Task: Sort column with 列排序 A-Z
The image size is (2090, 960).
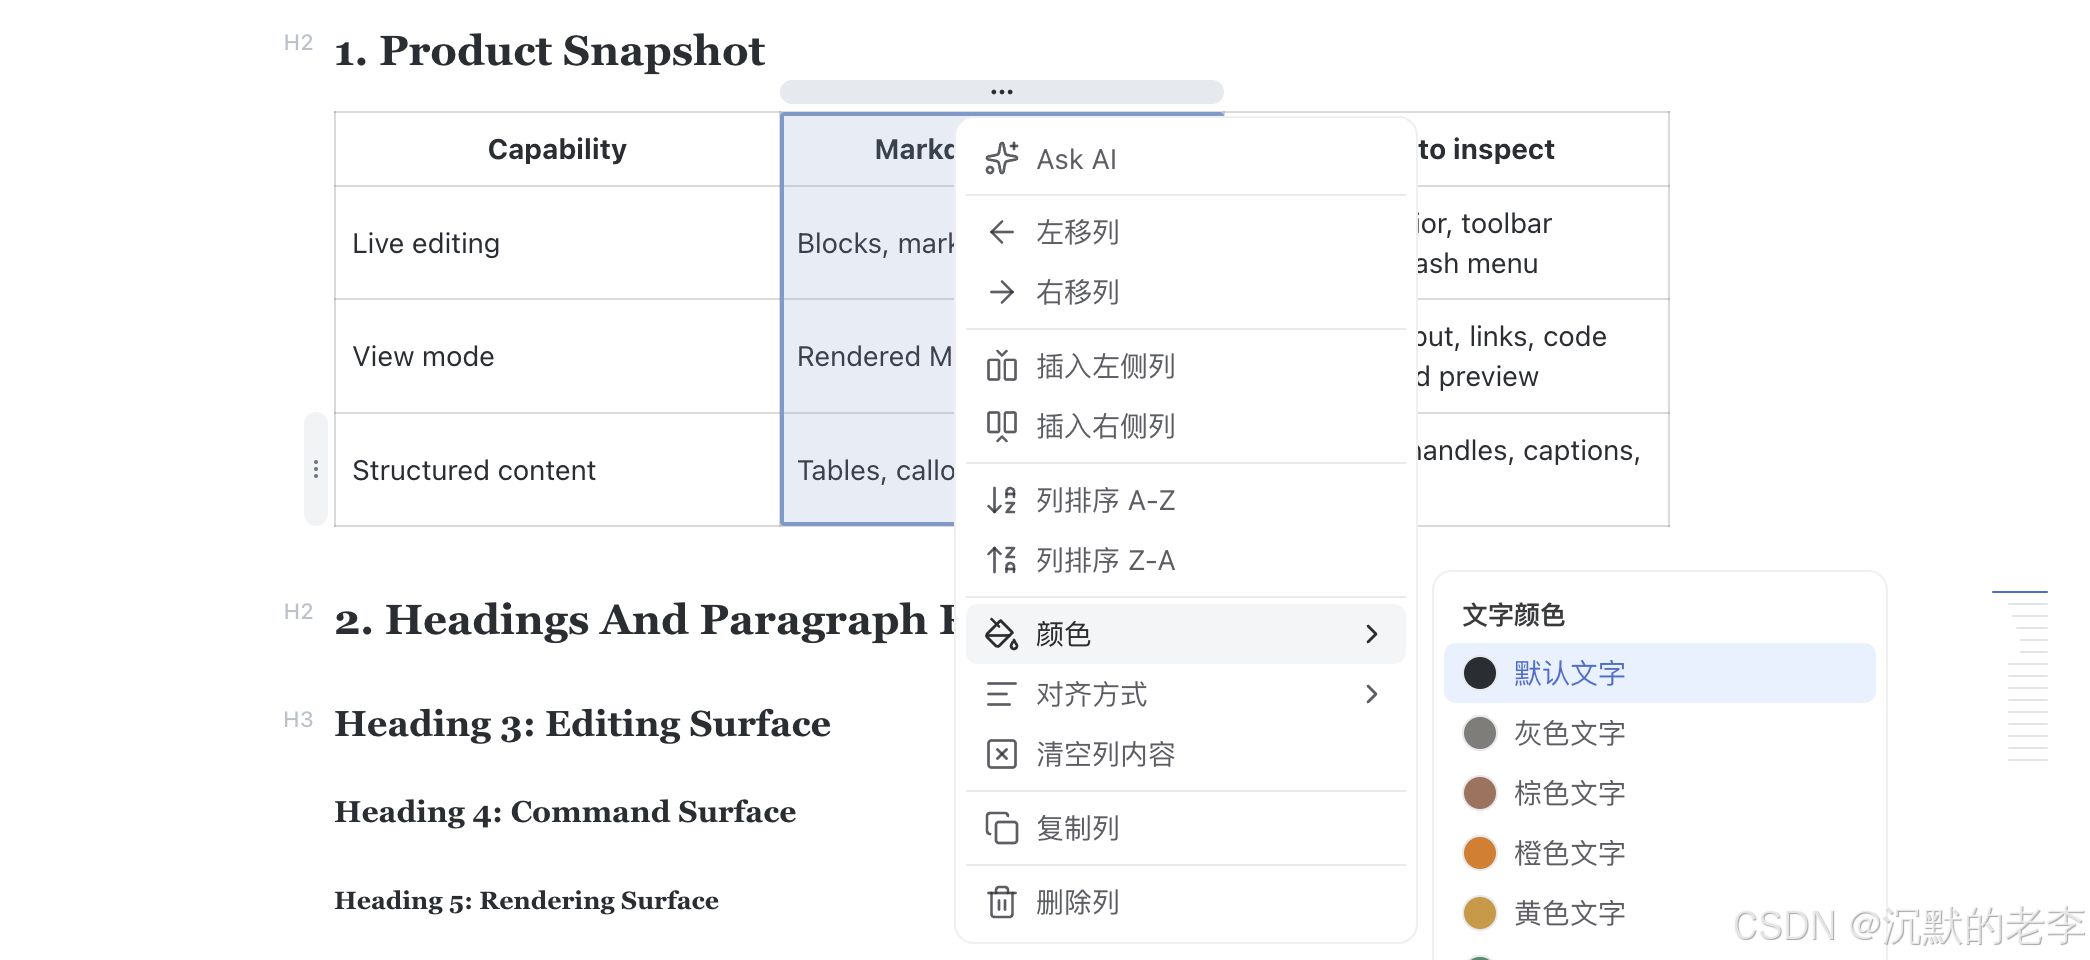Action: 1186,500
